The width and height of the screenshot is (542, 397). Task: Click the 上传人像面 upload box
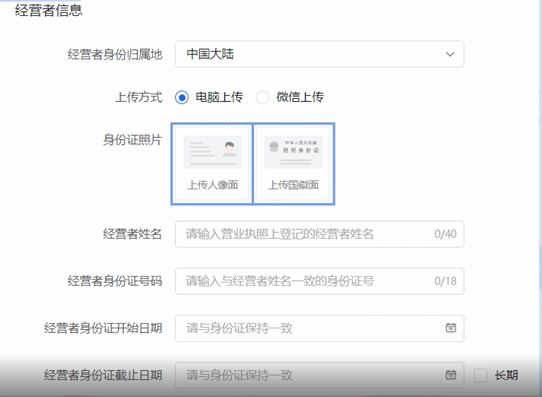click(212, 164)
